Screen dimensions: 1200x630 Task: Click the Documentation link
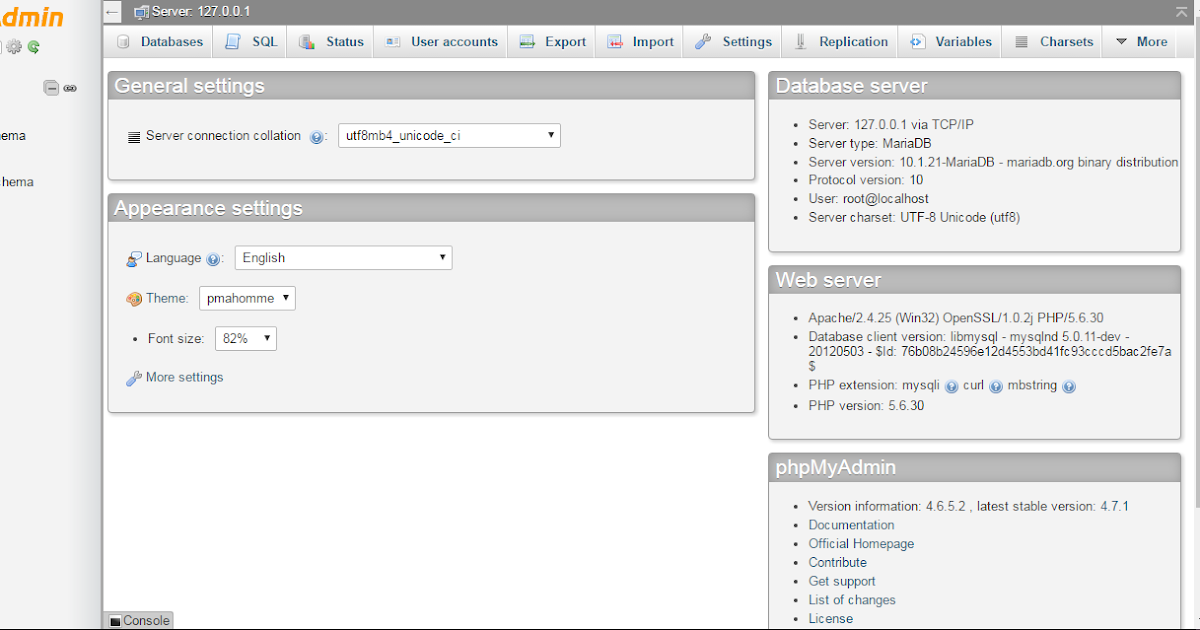(x=851, y=524)
